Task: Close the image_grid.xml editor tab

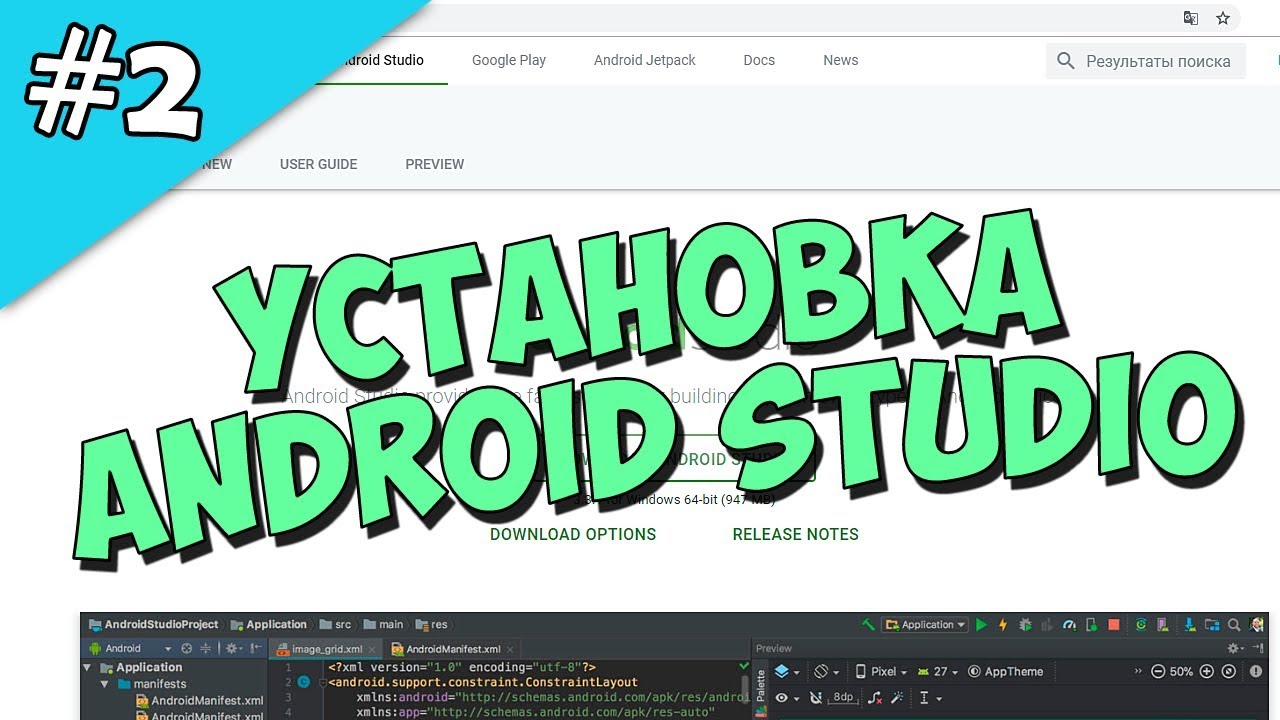Action: (x=372, y=650)
